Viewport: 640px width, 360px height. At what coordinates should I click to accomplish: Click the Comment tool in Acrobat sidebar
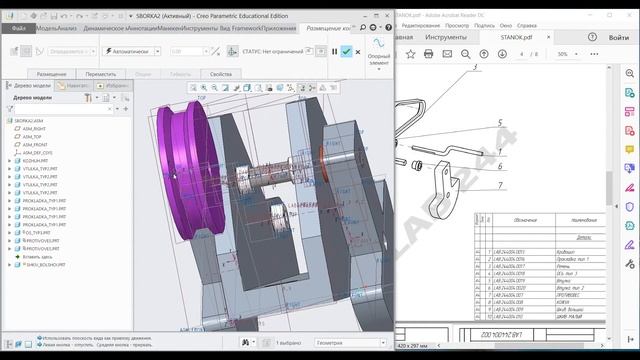pos(630,150)
